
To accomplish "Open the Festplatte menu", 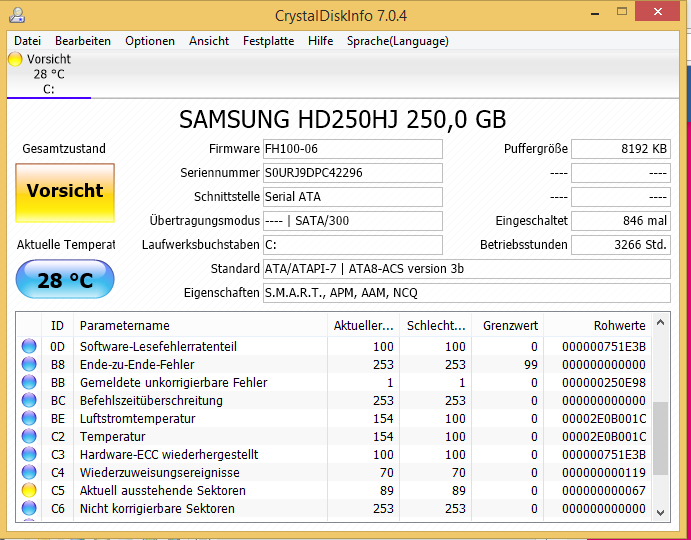I will click(268, 41).
